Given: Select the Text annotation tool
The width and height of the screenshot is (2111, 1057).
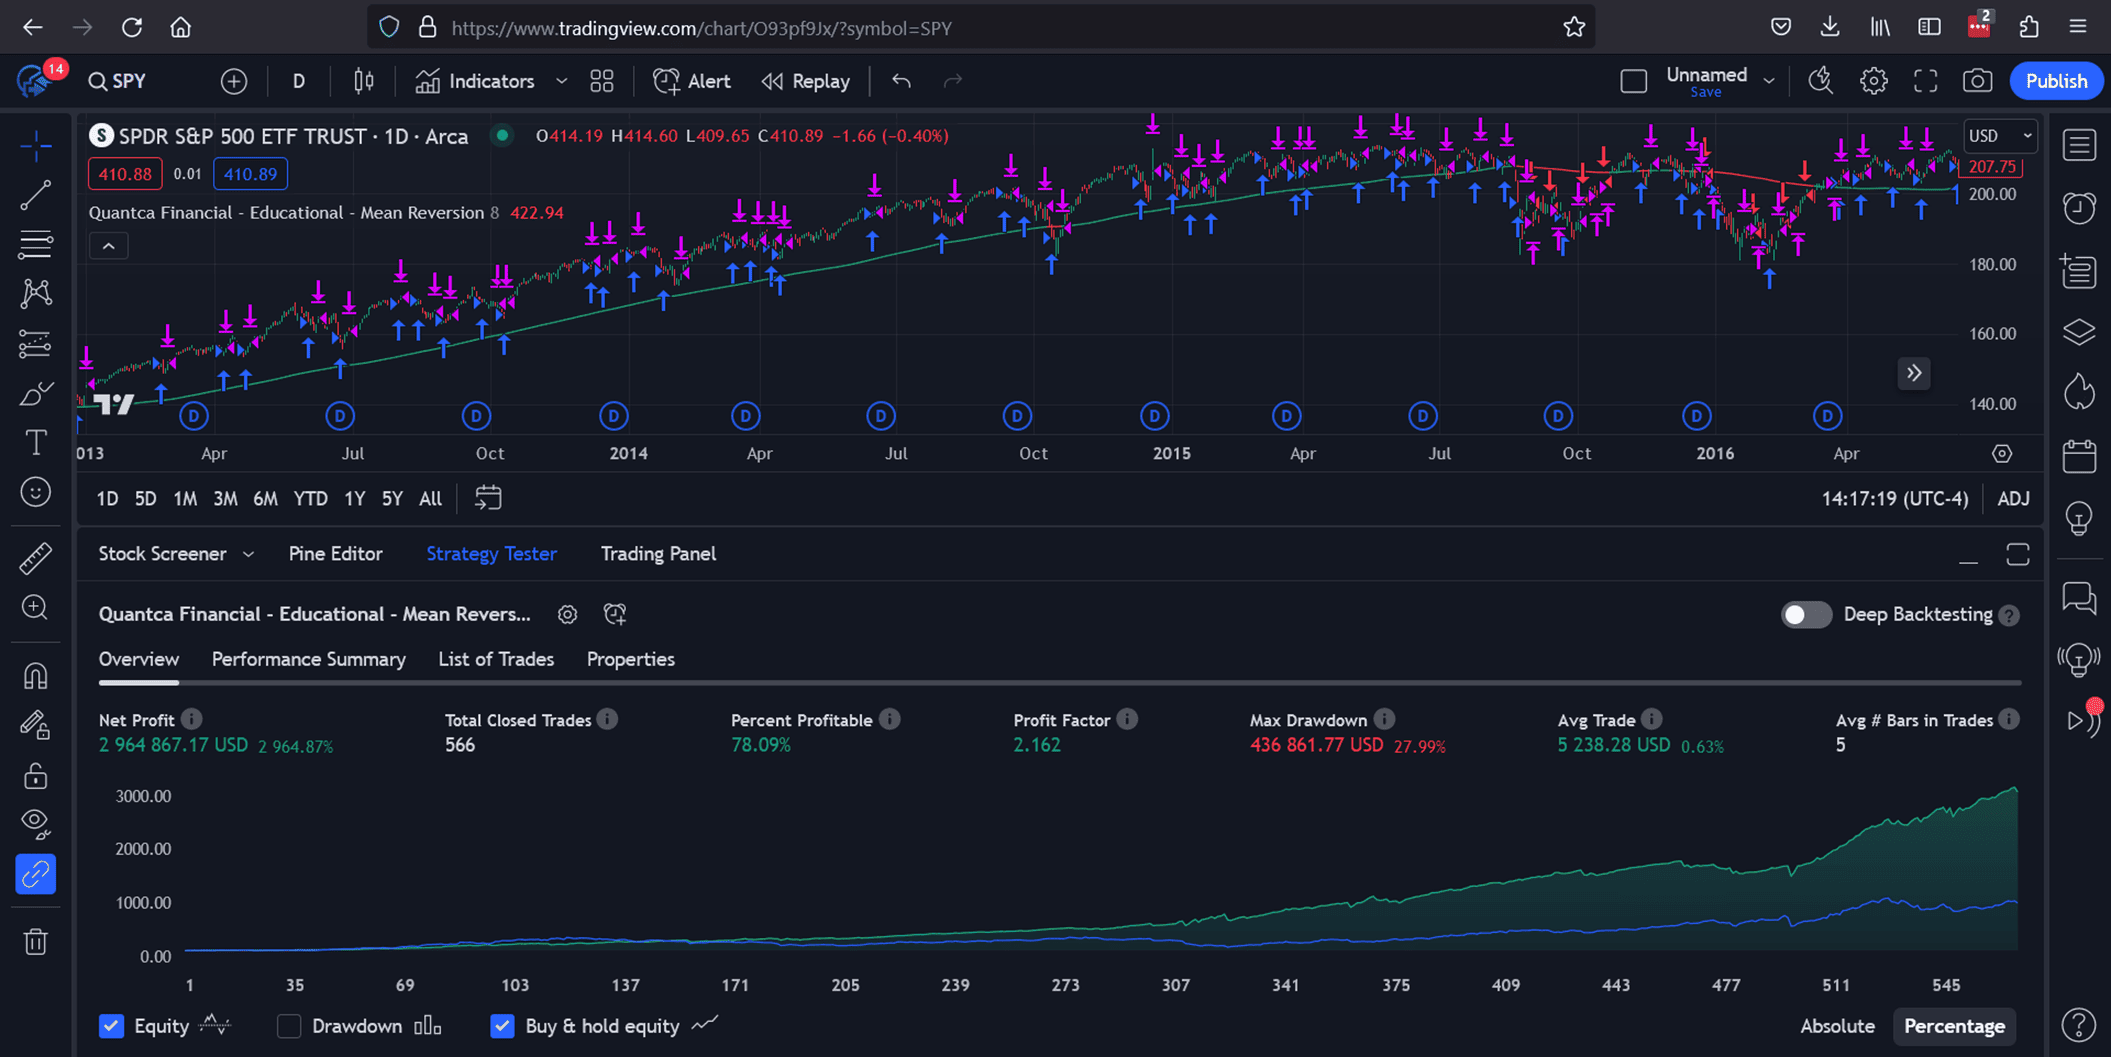Looking at the screenshot, I should coord(36,442).
